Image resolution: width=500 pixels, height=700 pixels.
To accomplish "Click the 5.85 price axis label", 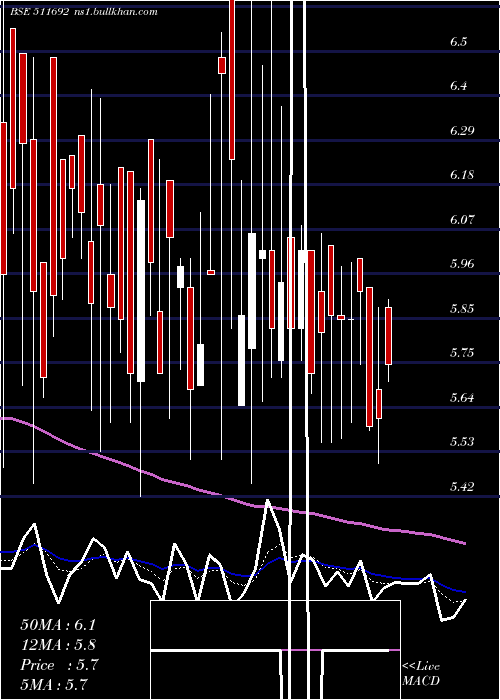I will (462, 308).
